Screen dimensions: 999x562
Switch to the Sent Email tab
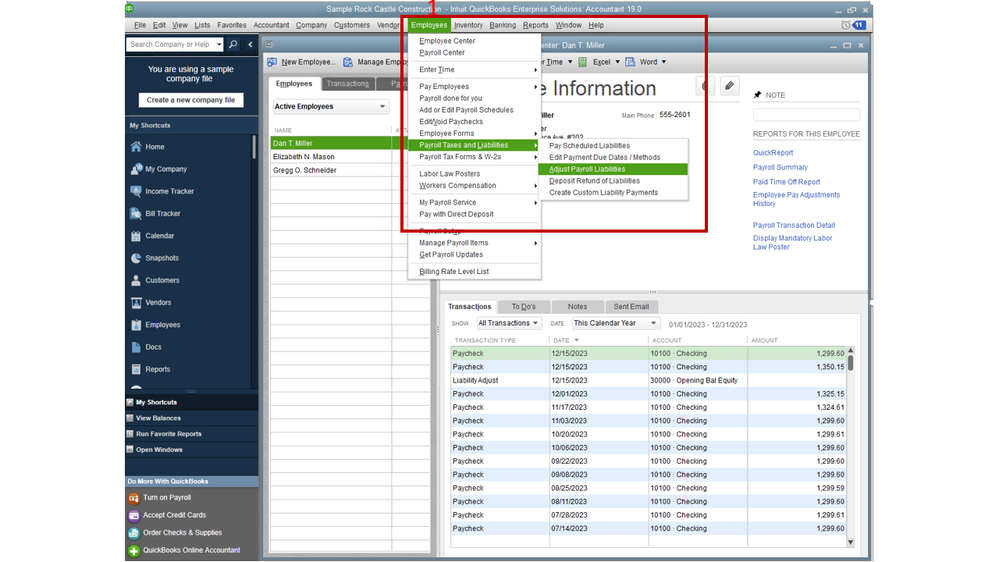coord(631,306)
